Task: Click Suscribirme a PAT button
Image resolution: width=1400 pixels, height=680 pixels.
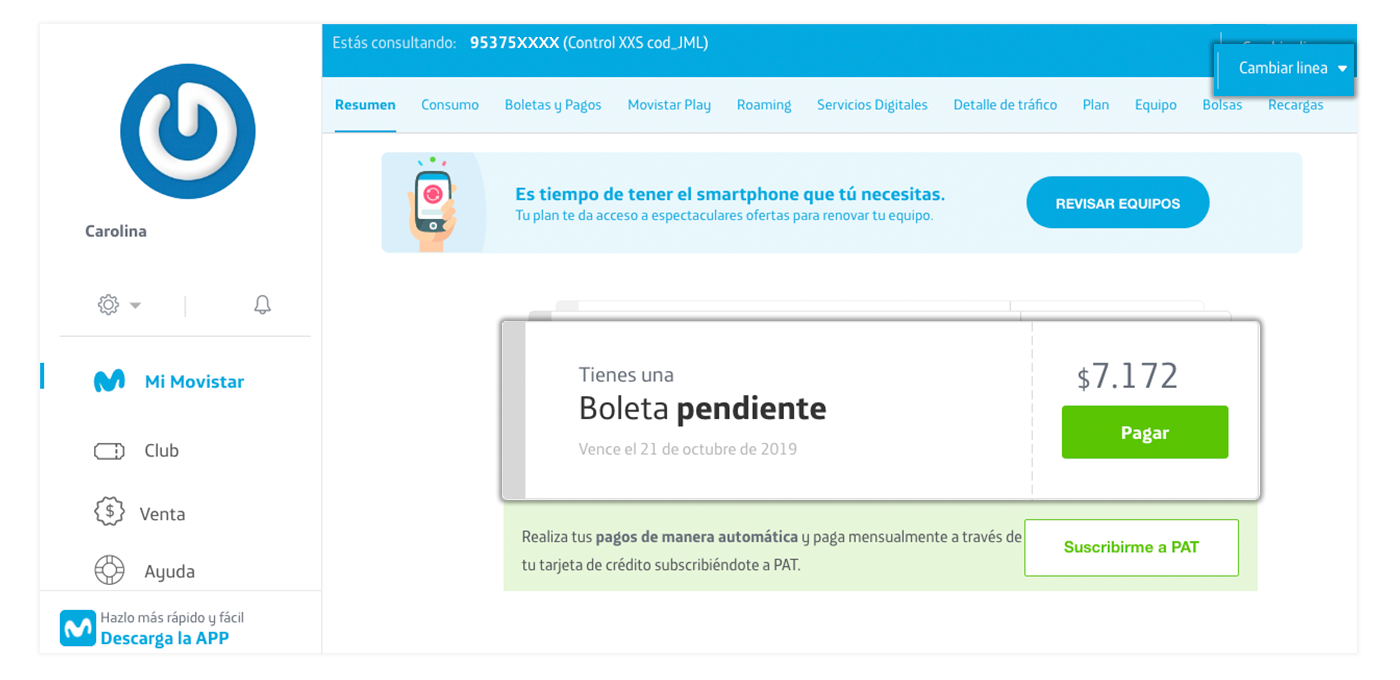Action: [1131, 547]
